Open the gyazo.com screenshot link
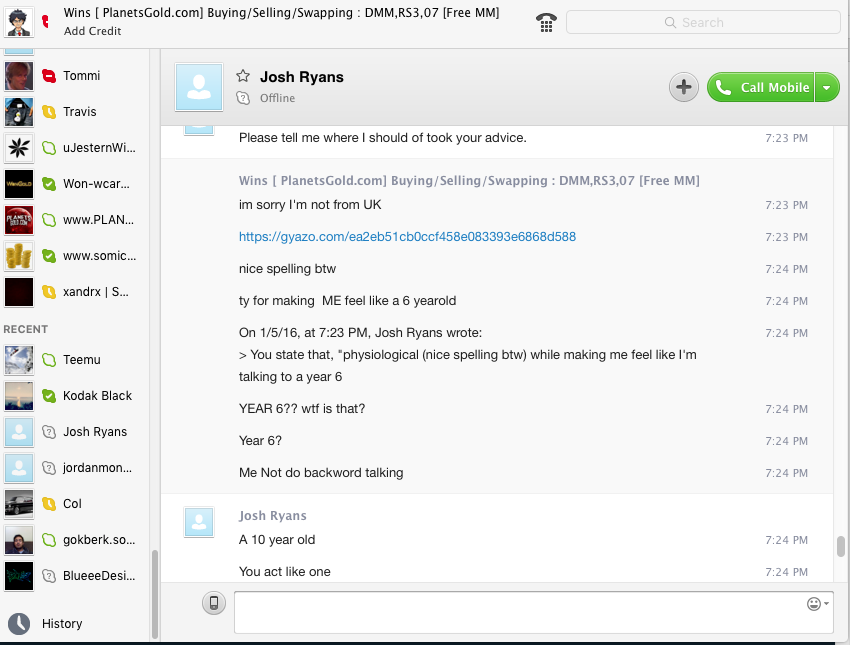850x645 pixels. pyautogui.click(x=407, y=237)
